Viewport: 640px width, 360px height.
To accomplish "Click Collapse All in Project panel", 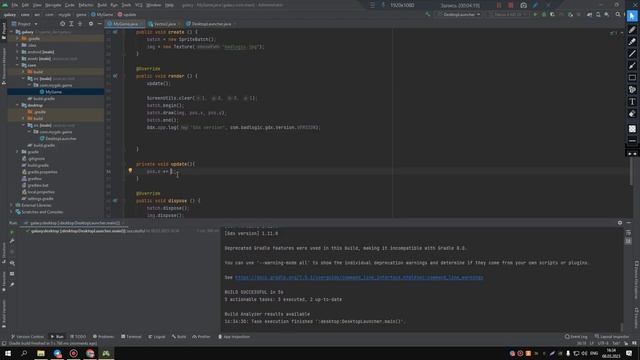I will pyautogui.click(x=80, y=24).
